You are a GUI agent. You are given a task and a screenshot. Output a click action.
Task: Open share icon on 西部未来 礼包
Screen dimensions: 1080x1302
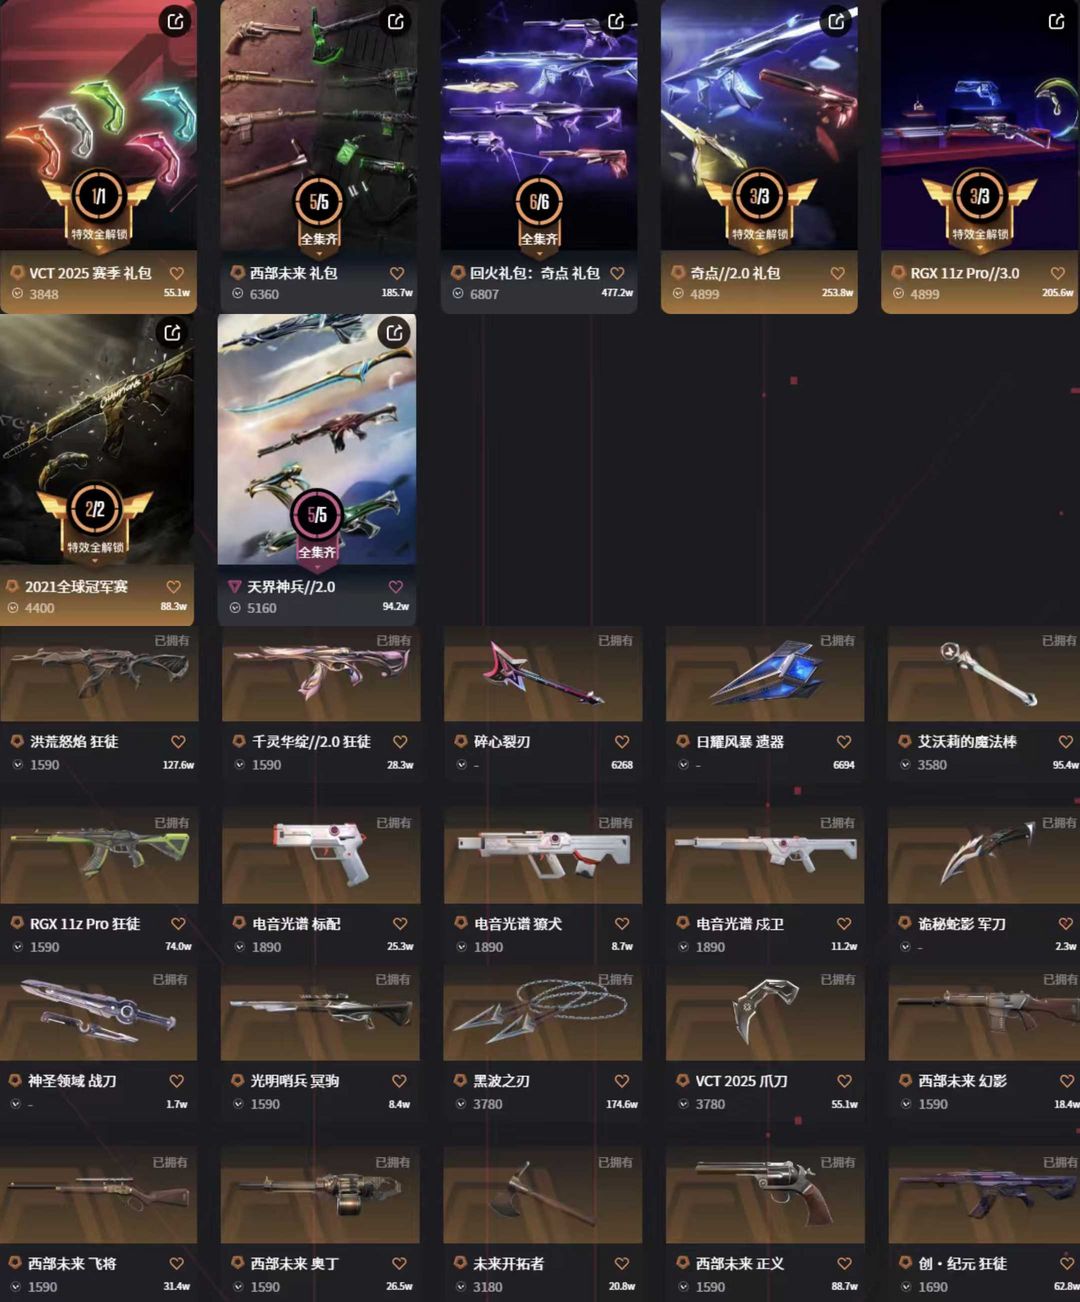point(396,21)
